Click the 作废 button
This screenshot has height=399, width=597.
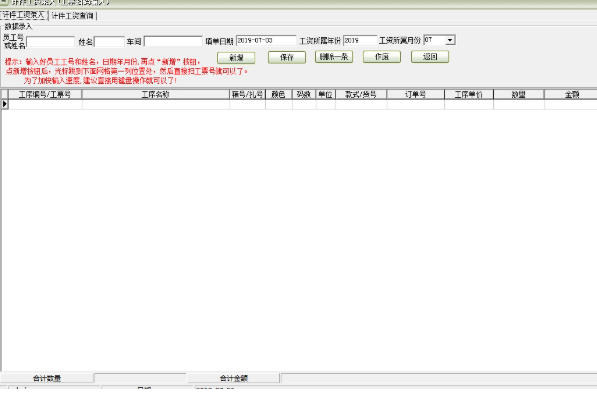click(382, 57)
